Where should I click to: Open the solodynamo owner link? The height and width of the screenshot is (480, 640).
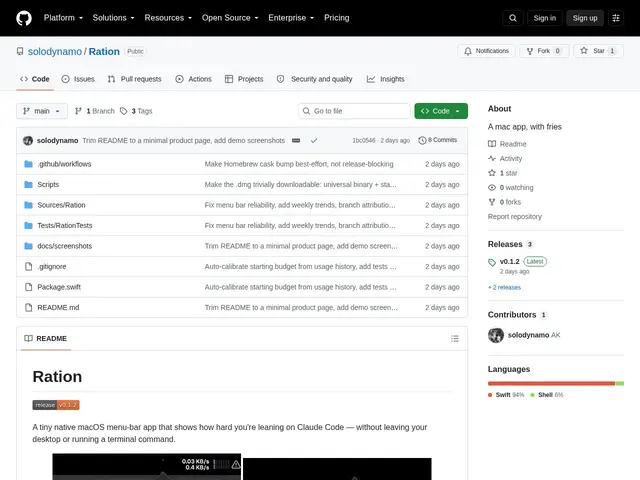click(55, 51)
